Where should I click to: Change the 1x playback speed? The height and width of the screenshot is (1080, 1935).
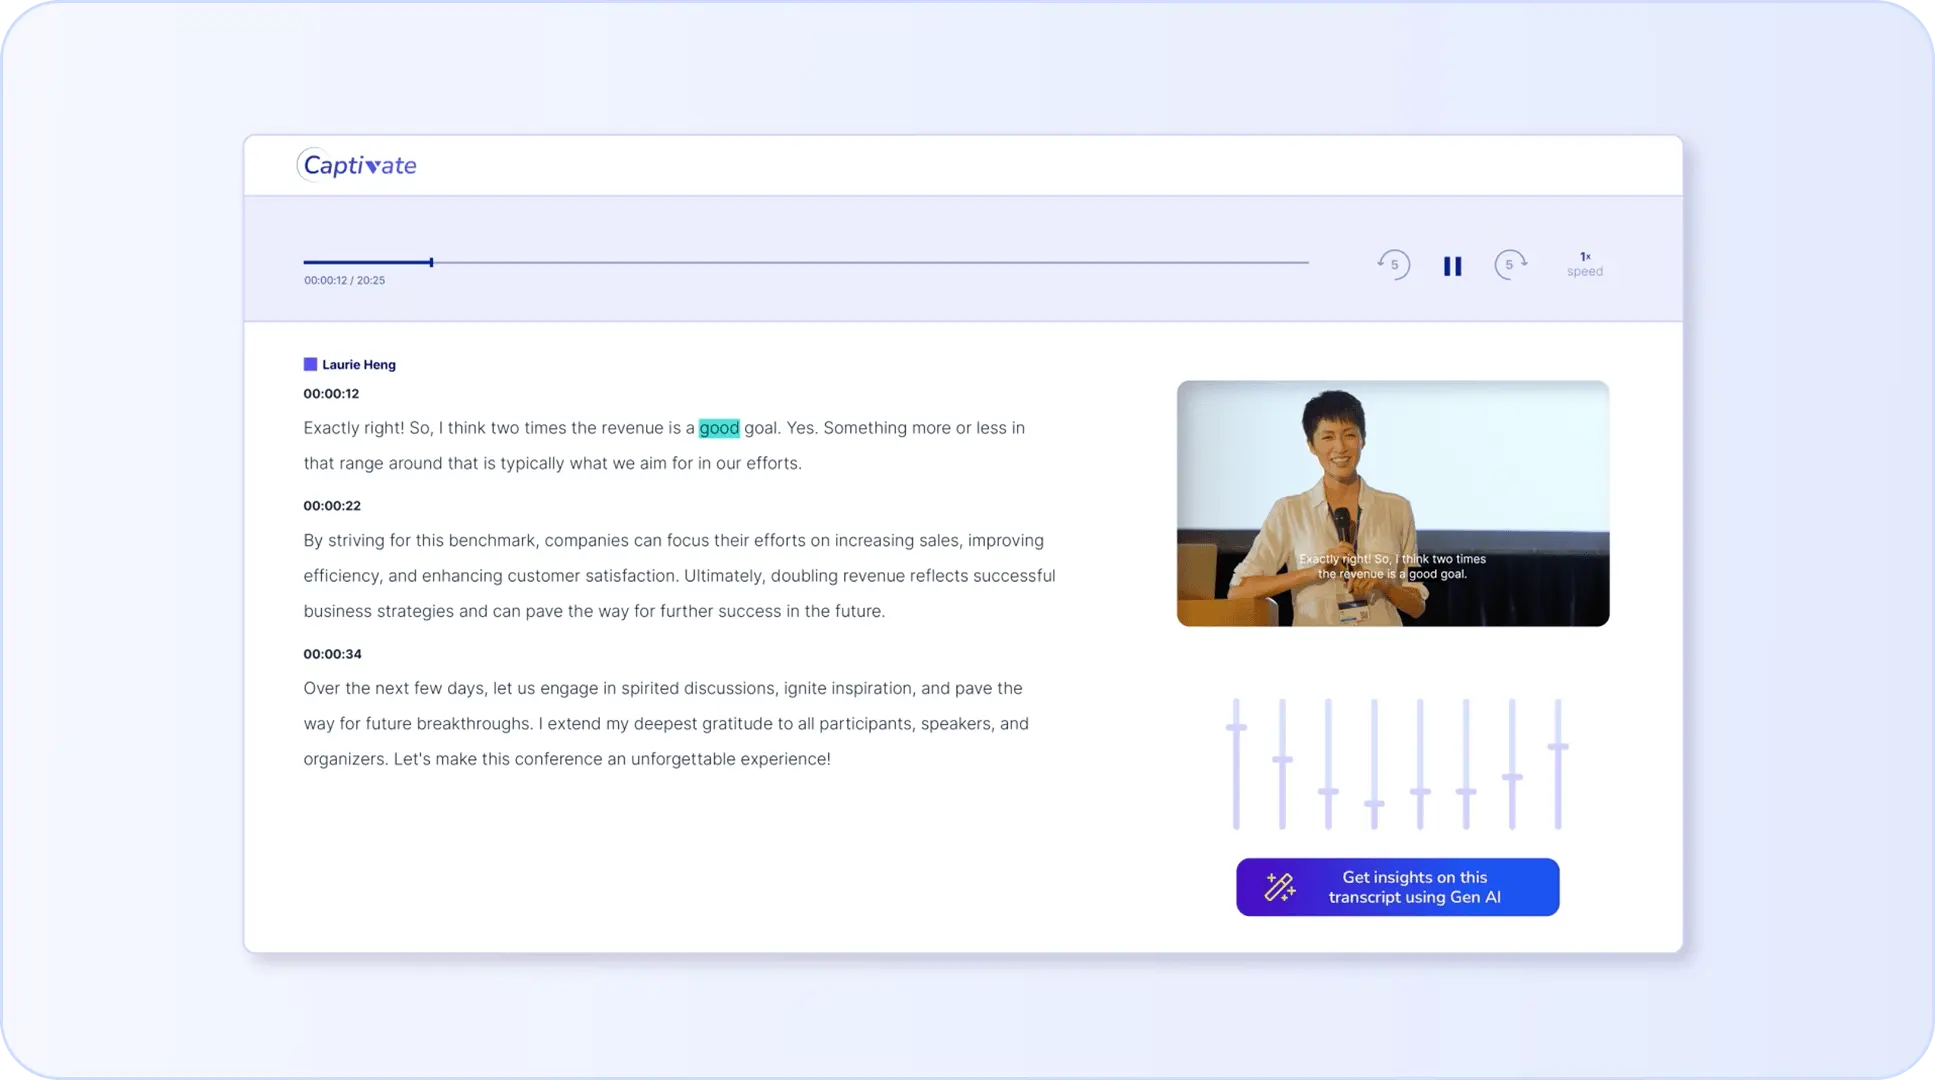pos(1584,264)
